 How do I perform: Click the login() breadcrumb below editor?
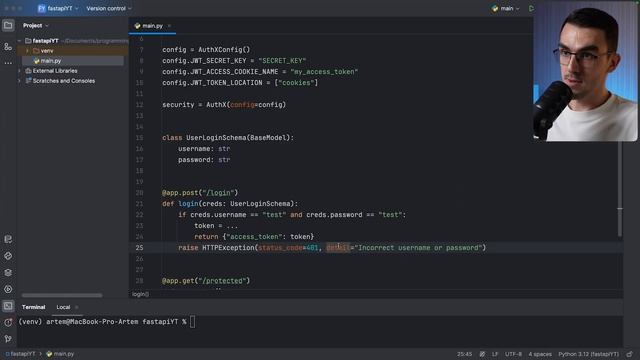click(x=140, y=294)
